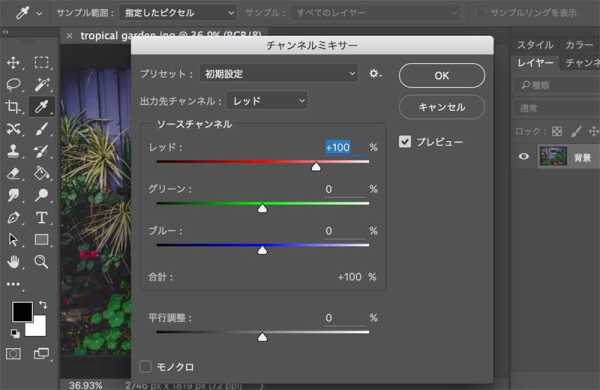
Task: Select the Rectangle shape tool
Action: pos(41,240)
